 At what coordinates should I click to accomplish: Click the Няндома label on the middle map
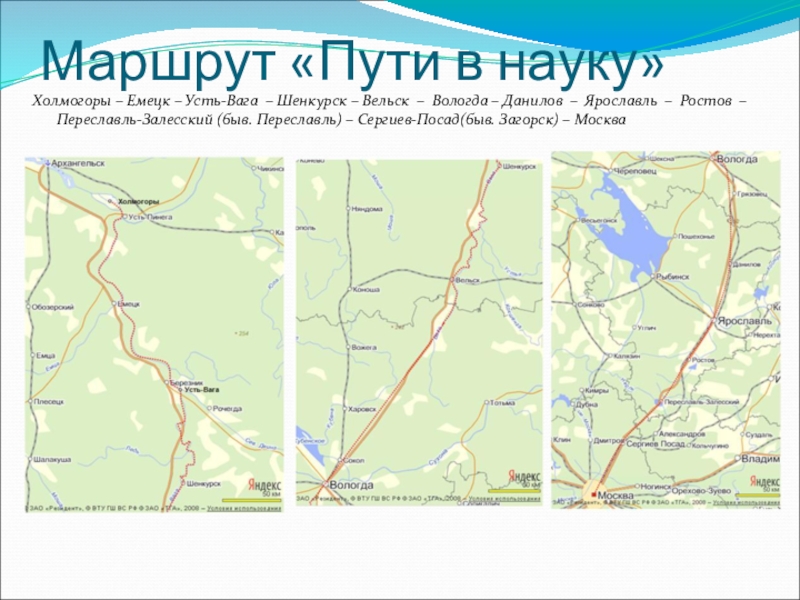(367, 209)
